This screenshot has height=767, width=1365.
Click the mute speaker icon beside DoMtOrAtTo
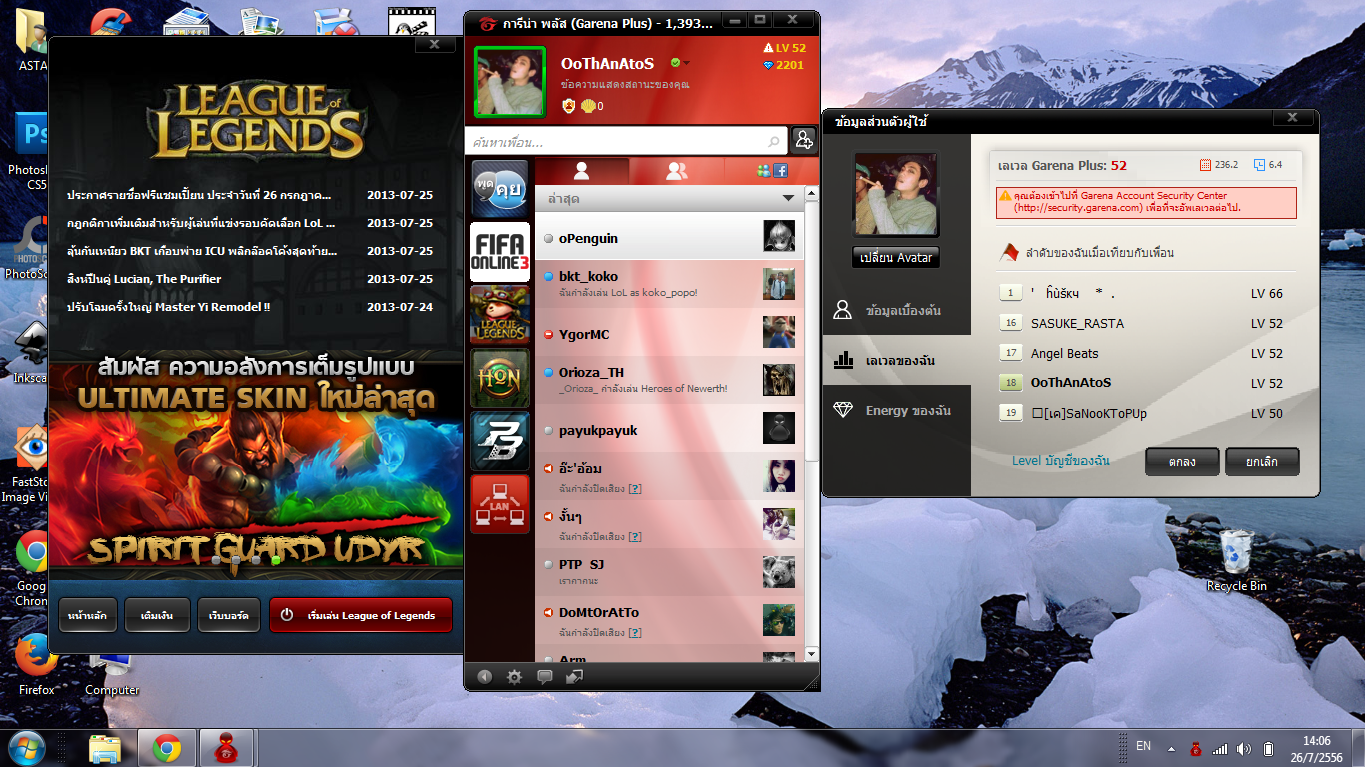[x=548, y=612]
